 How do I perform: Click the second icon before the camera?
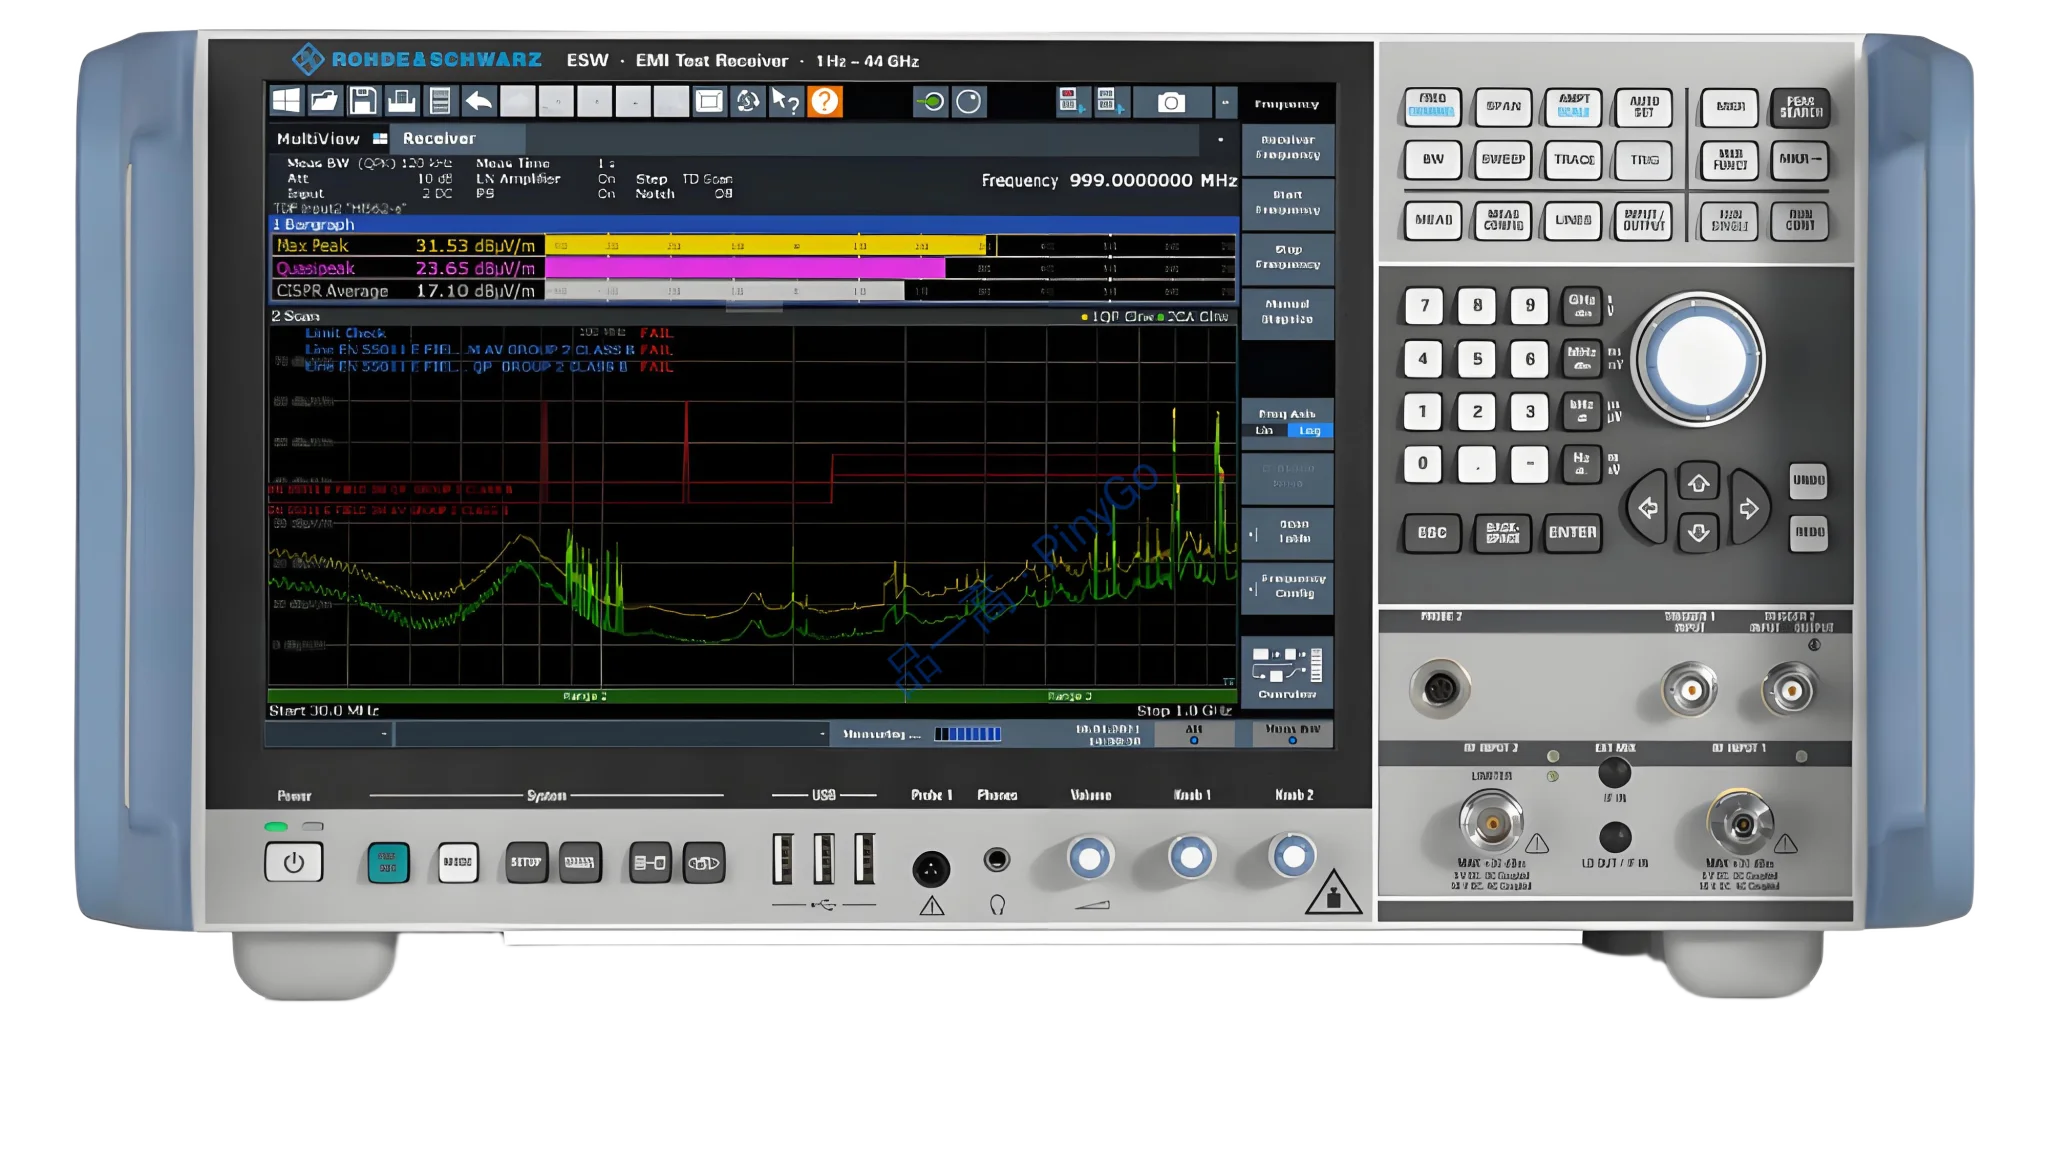point(1110,101)
